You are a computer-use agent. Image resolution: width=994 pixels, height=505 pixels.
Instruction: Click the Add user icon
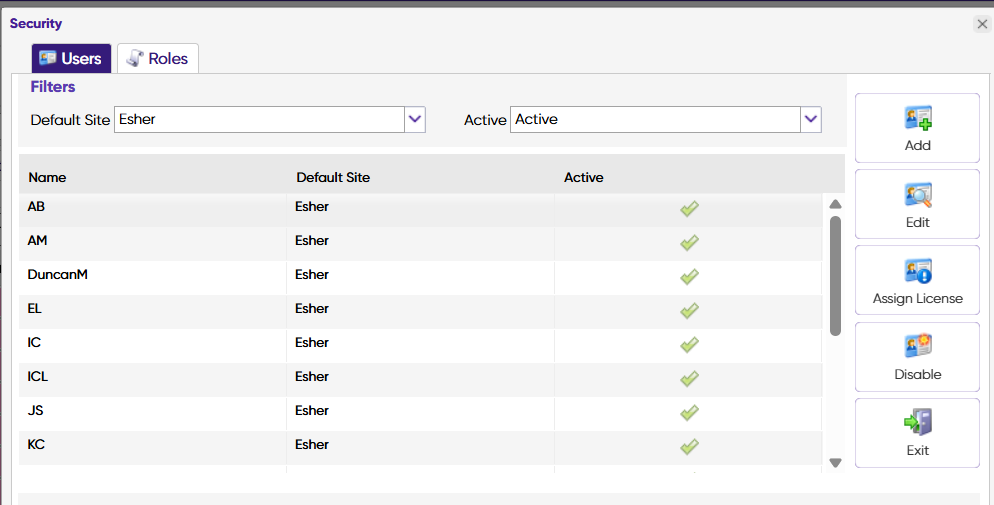[x=918, y=118]
